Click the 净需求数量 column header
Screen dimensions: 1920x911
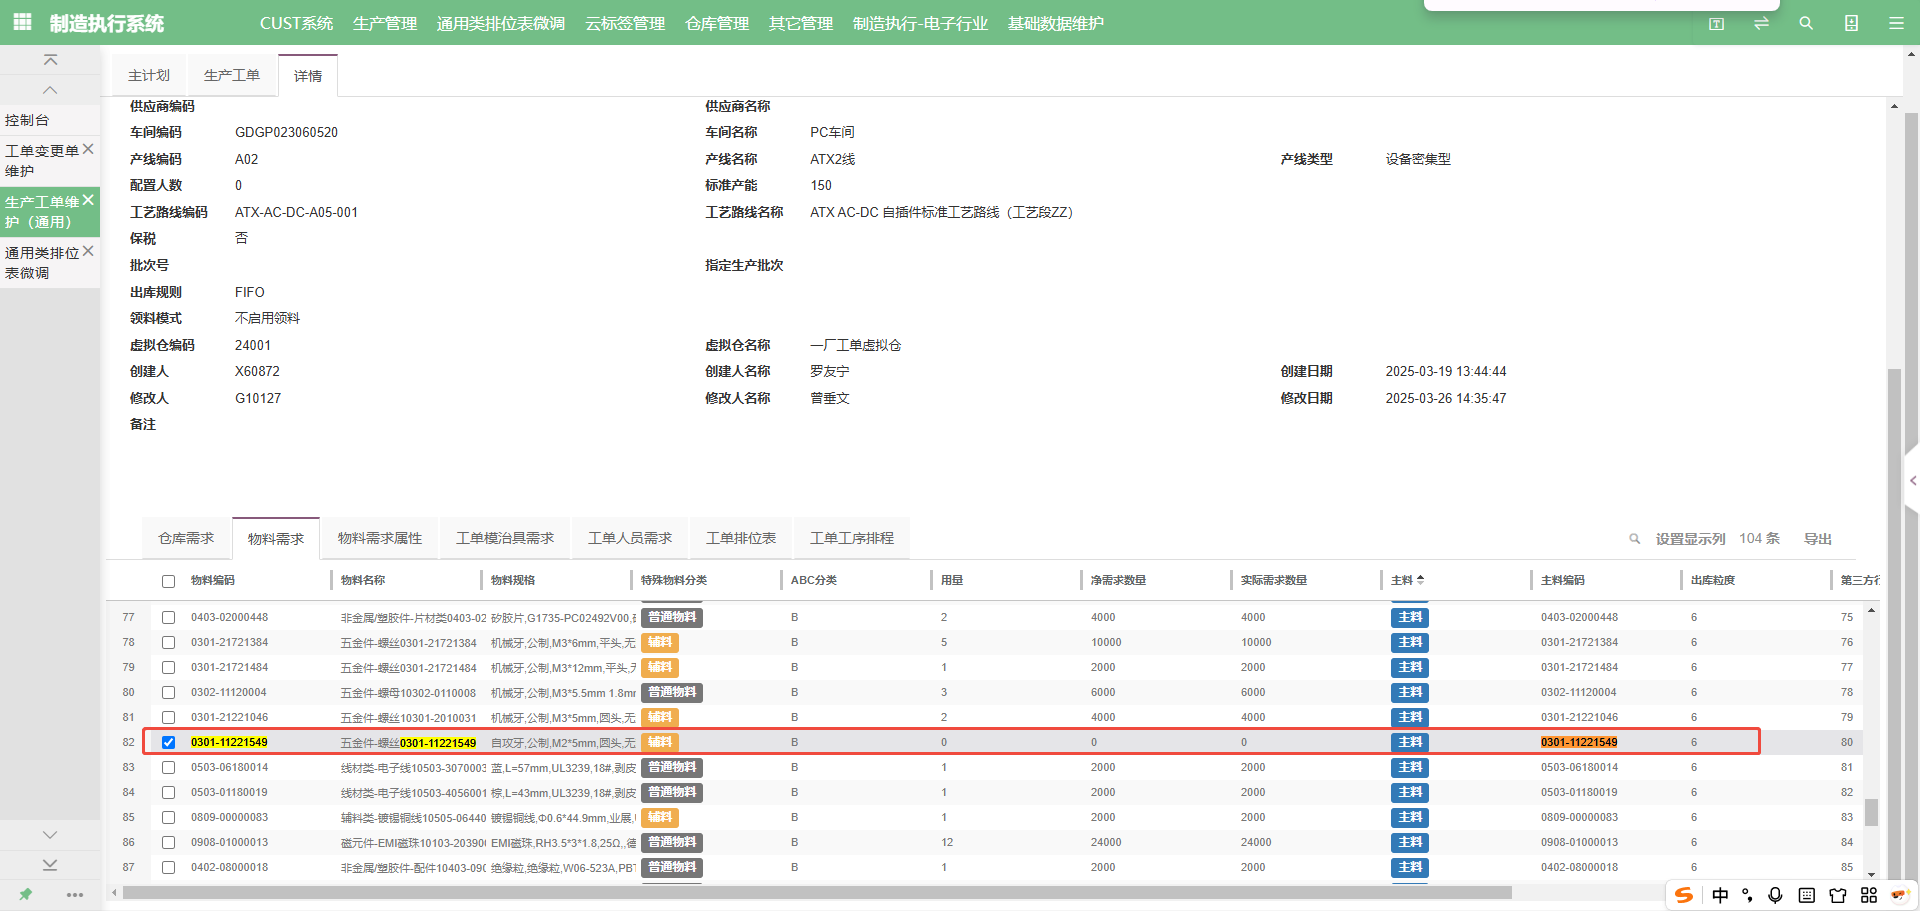[1118, 580]
